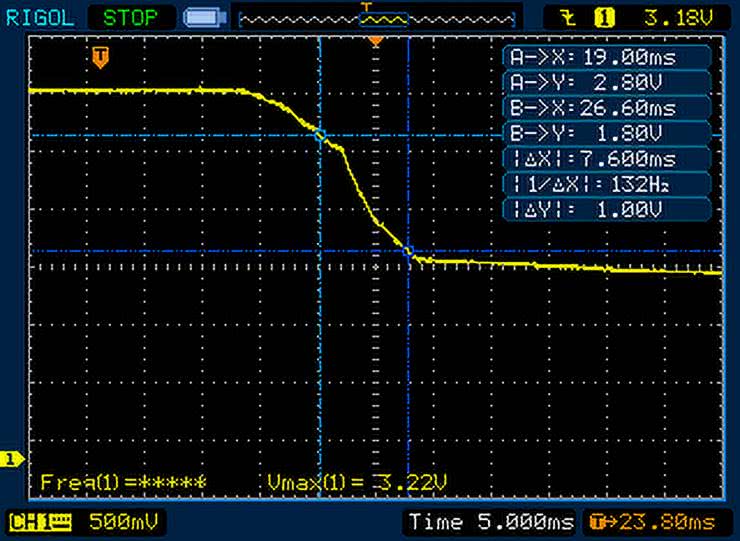This screenshot has height=541, width=740.
Task: Select cursor A crosshair on the waveform
Action: pos(320,134)
